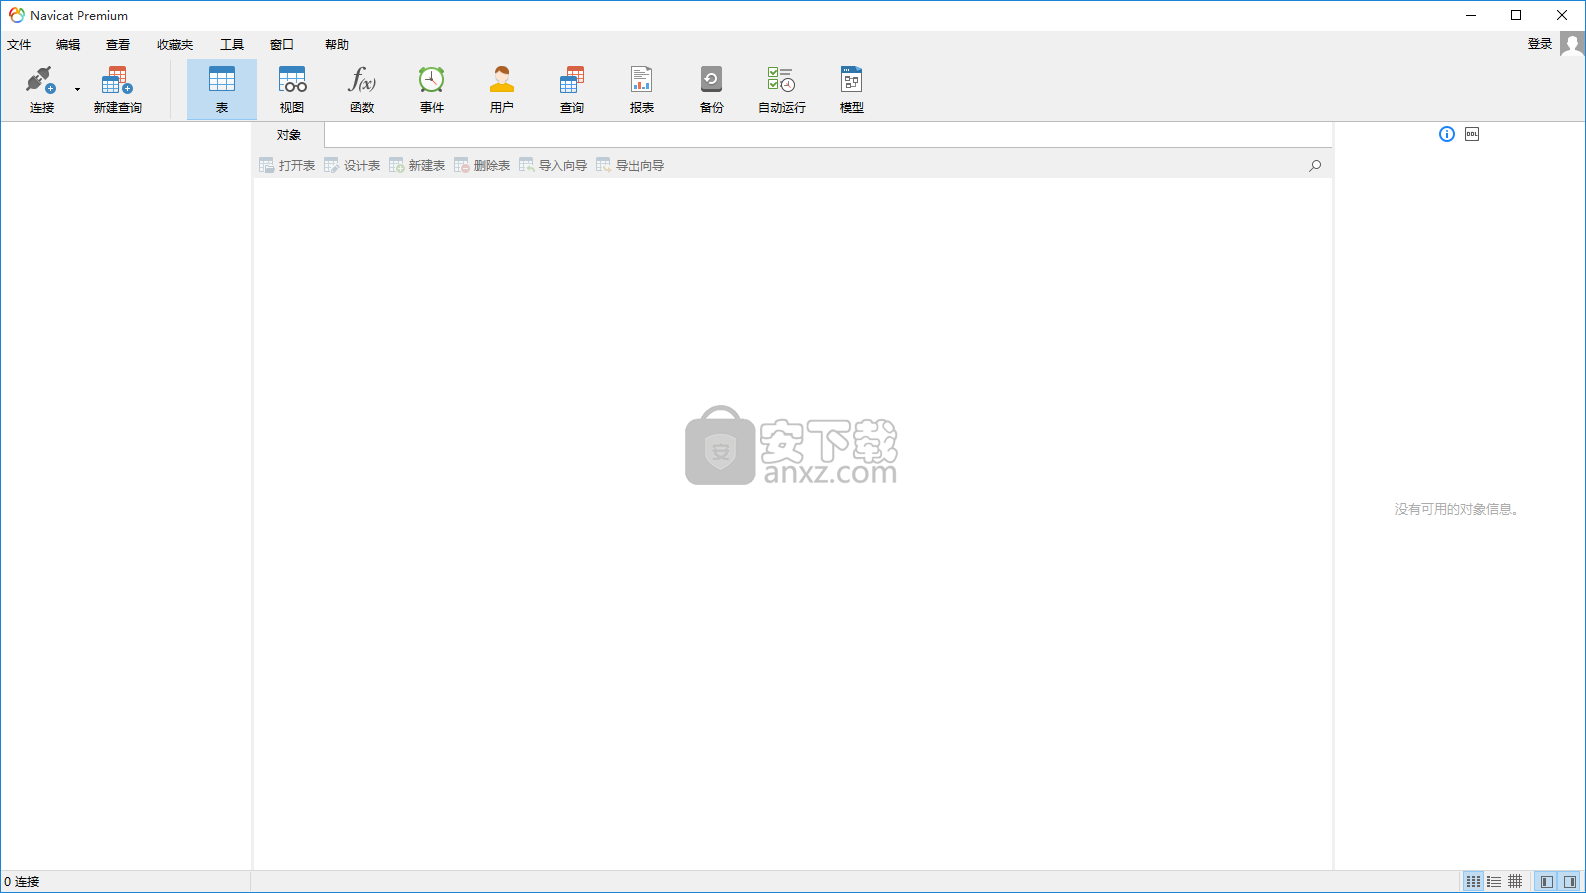1586x893 pixels.
Task: Click the object search magnifier icon
Action: (1315, 166)
